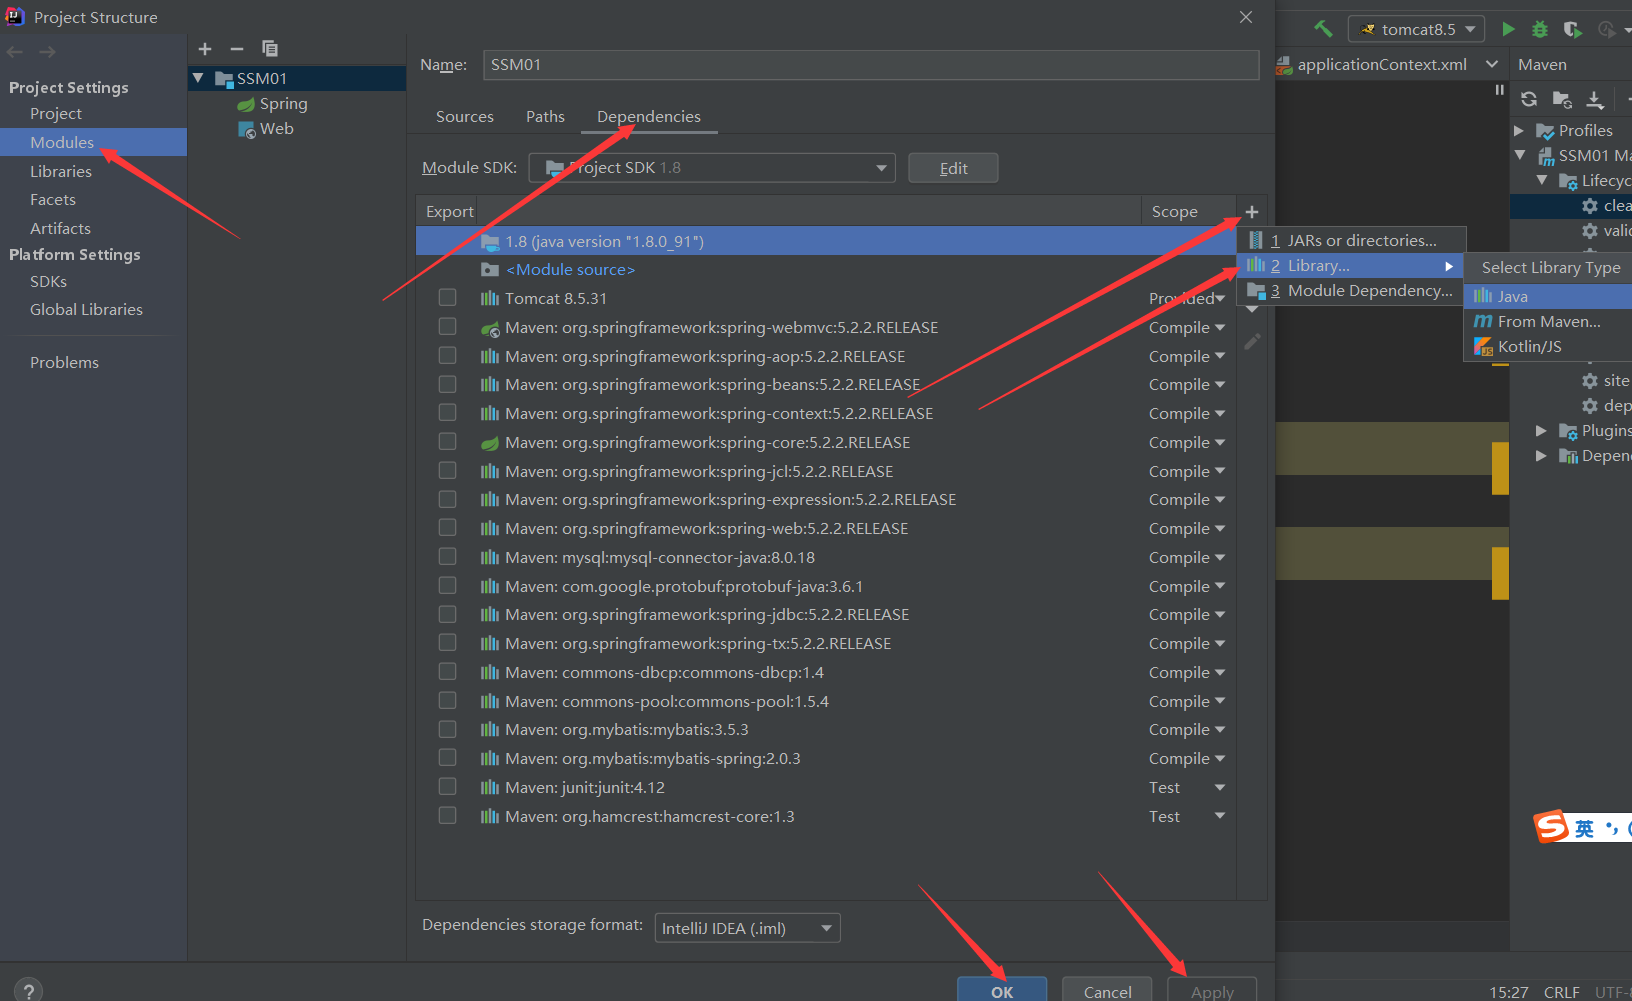Click CRLF line separator in status bar
1632x1001 pixels.
pyautogui.click(x=1561, y=992)
